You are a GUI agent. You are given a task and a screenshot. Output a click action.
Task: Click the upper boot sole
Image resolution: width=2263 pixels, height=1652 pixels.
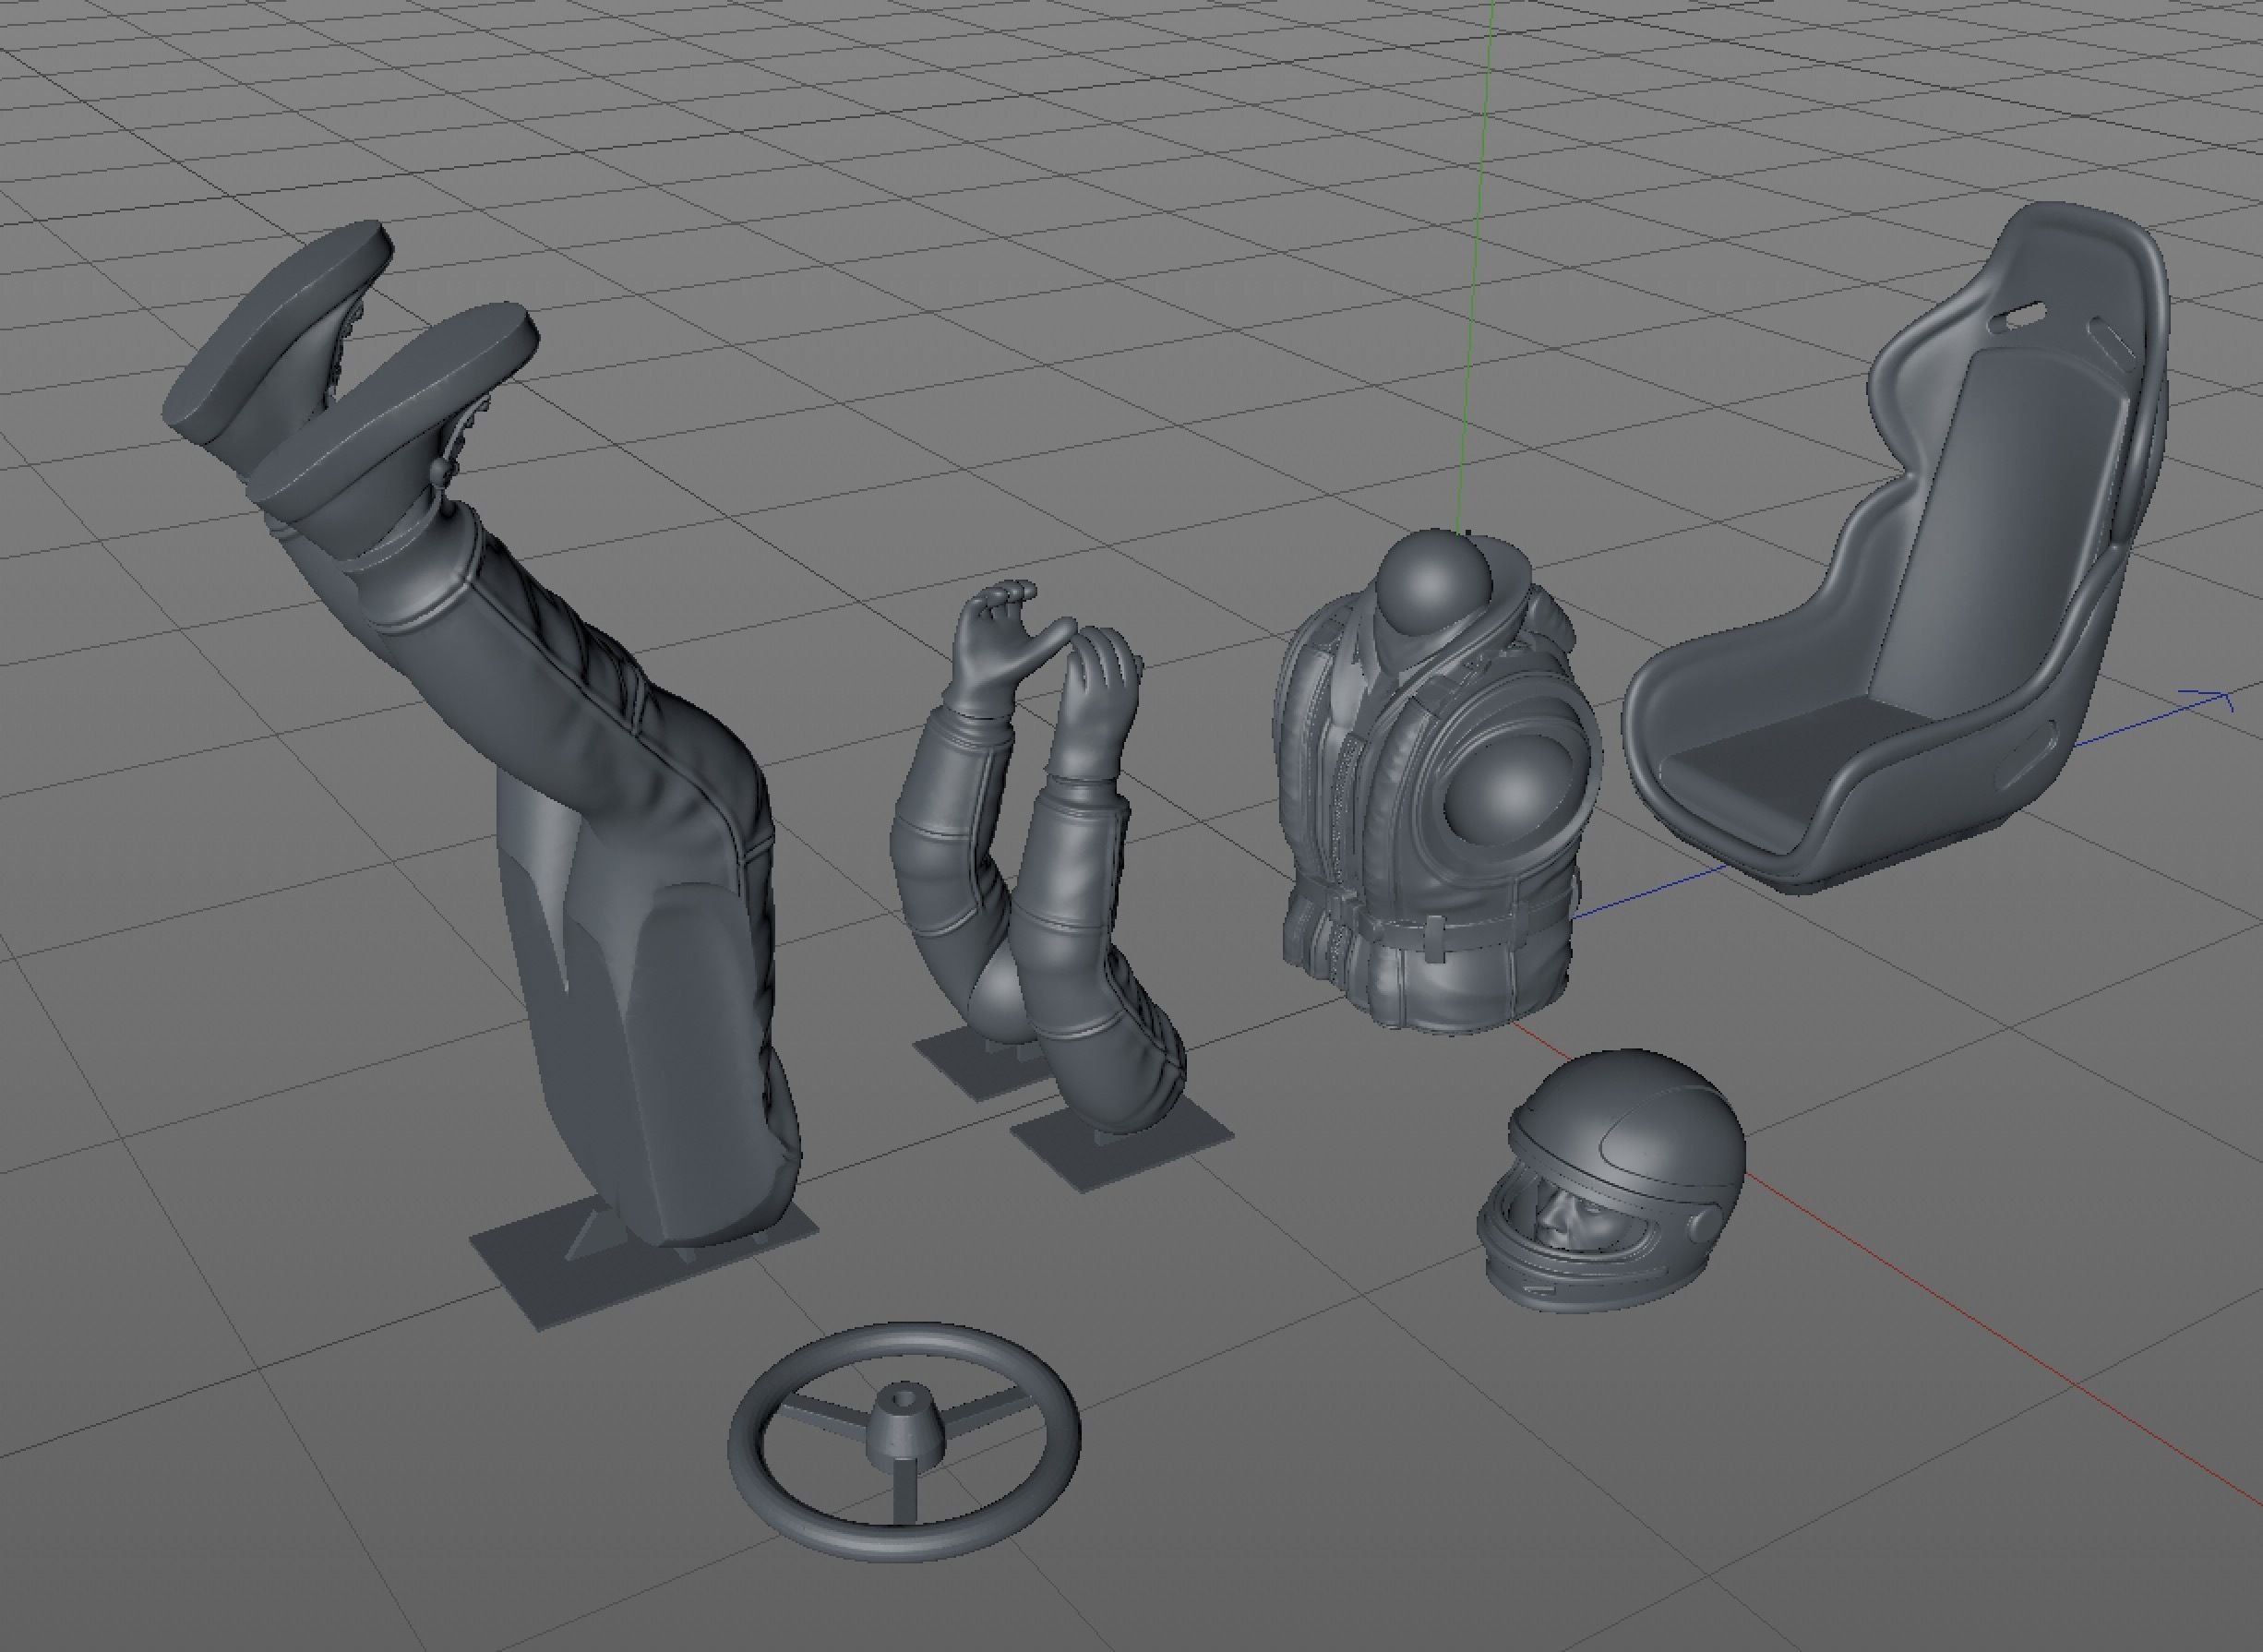click(275, 320)
